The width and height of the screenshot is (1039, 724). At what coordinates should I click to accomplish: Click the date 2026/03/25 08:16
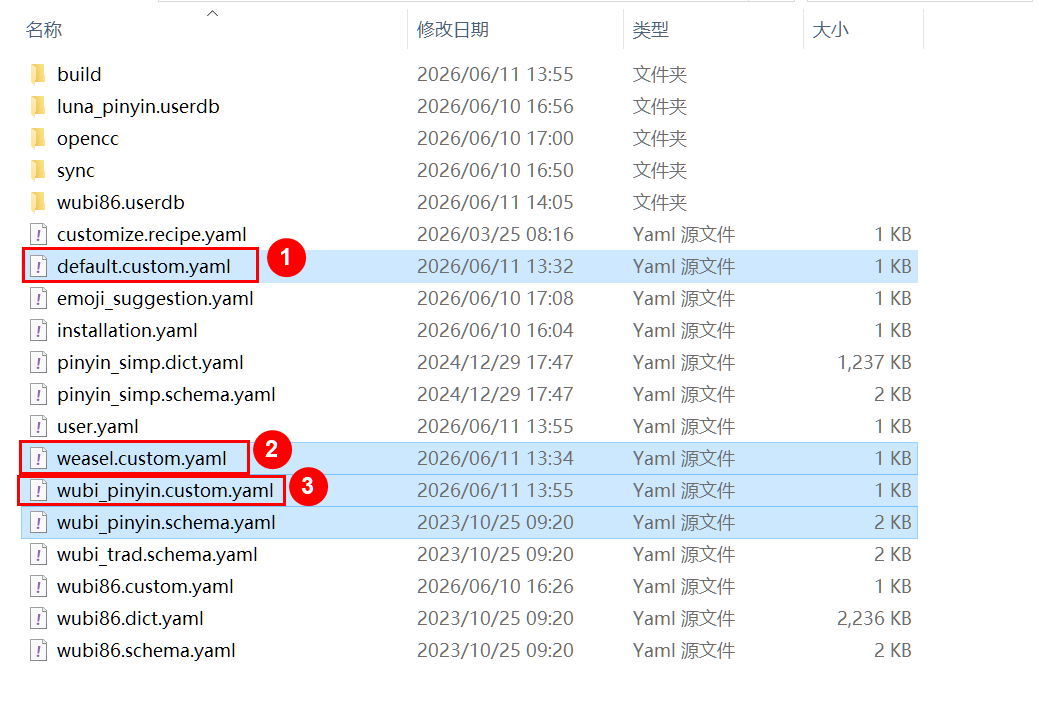495,234
